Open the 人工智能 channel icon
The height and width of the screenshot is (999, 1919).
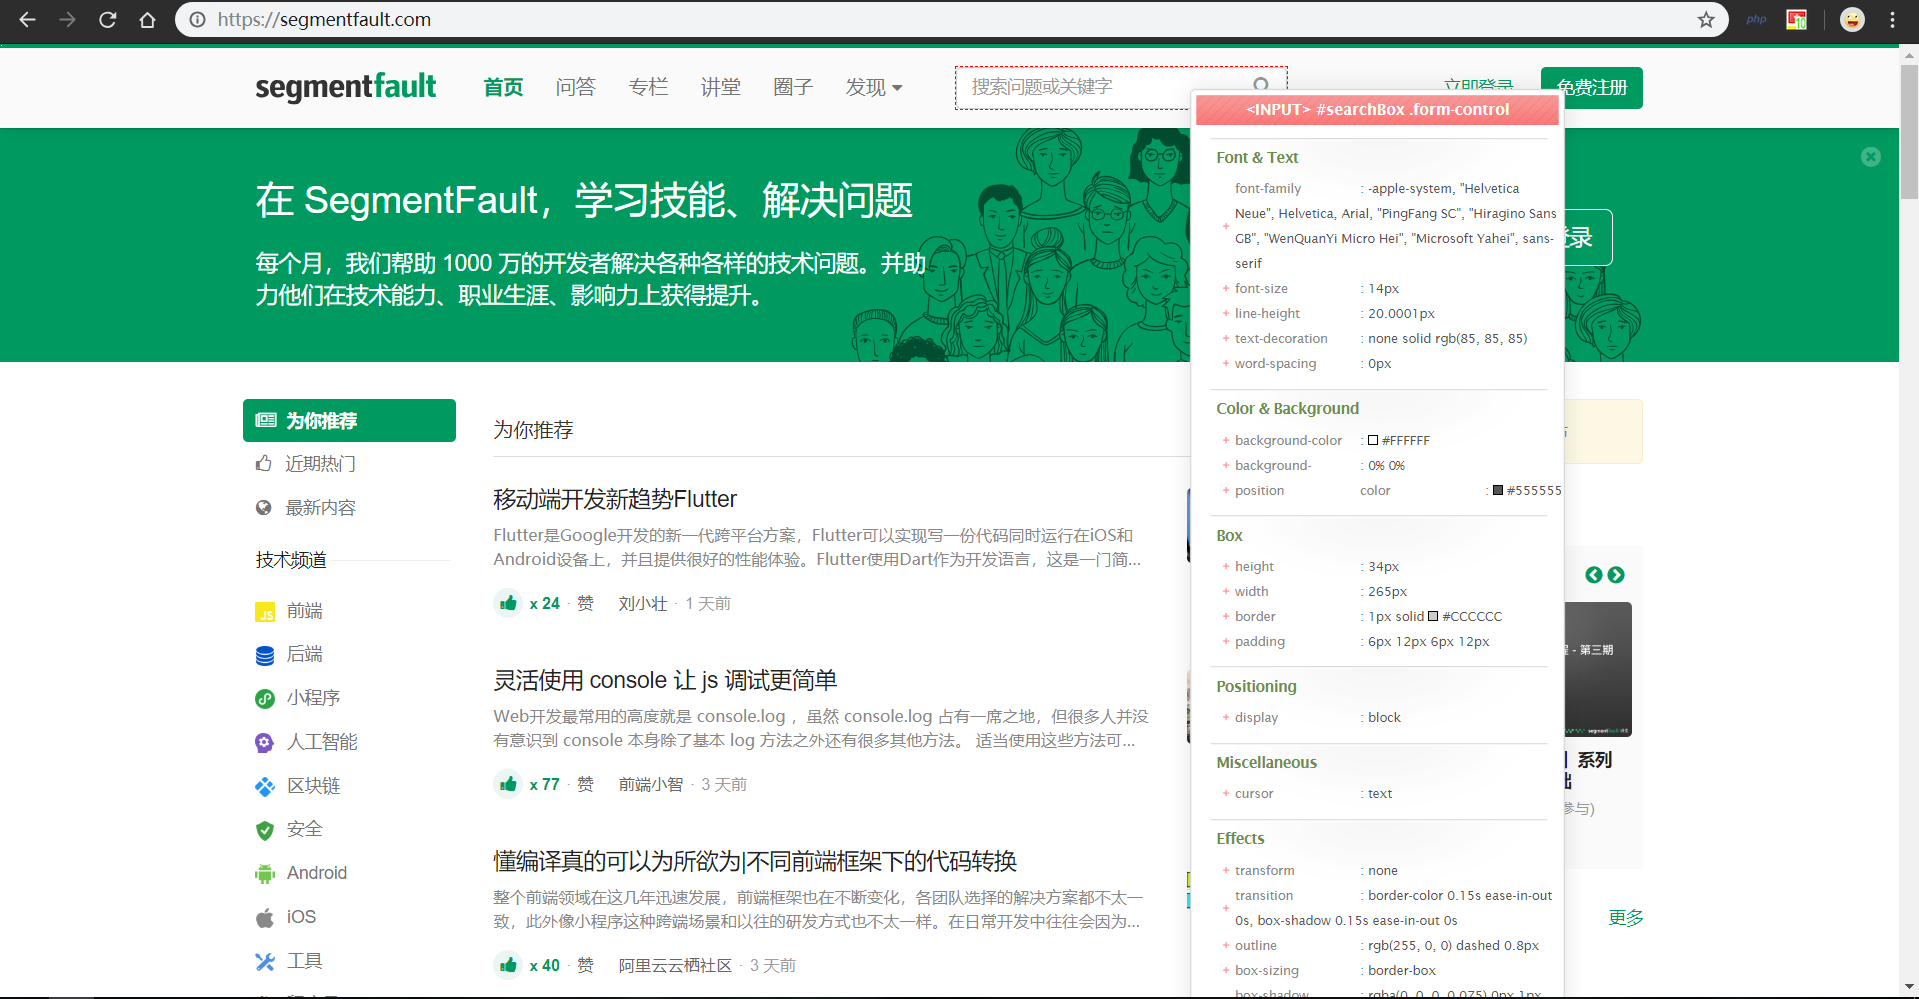pyautogui.click(x=265, y=742)
